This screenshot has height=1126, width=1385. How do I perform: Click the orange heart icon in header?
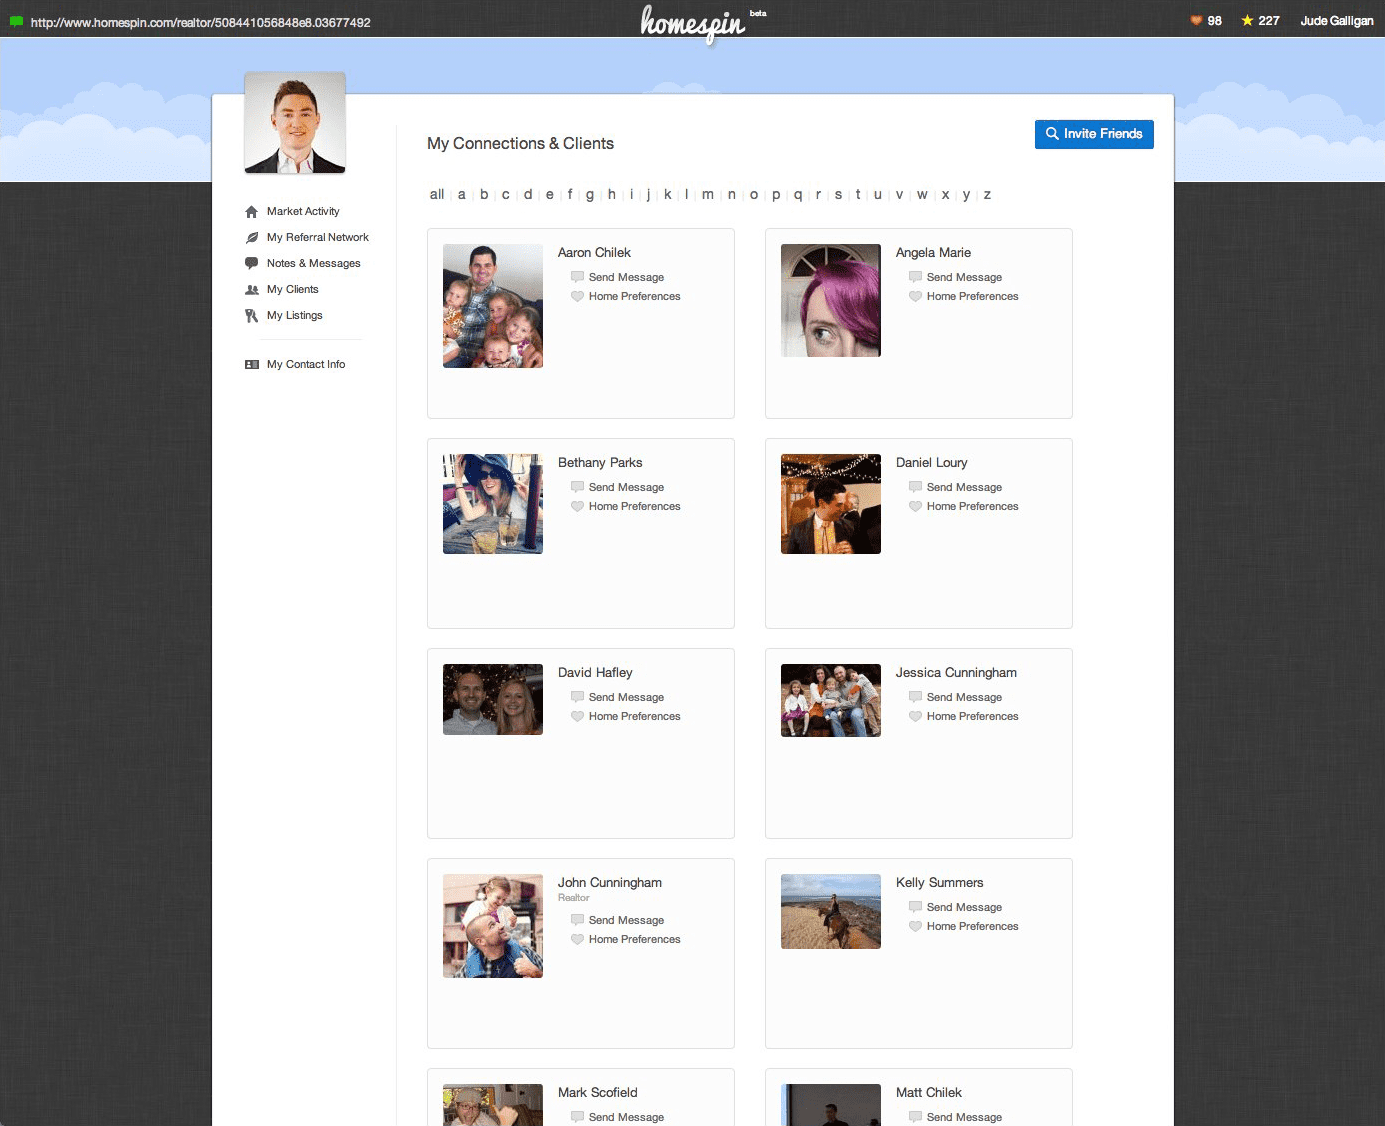click(x=1196, y=21)
